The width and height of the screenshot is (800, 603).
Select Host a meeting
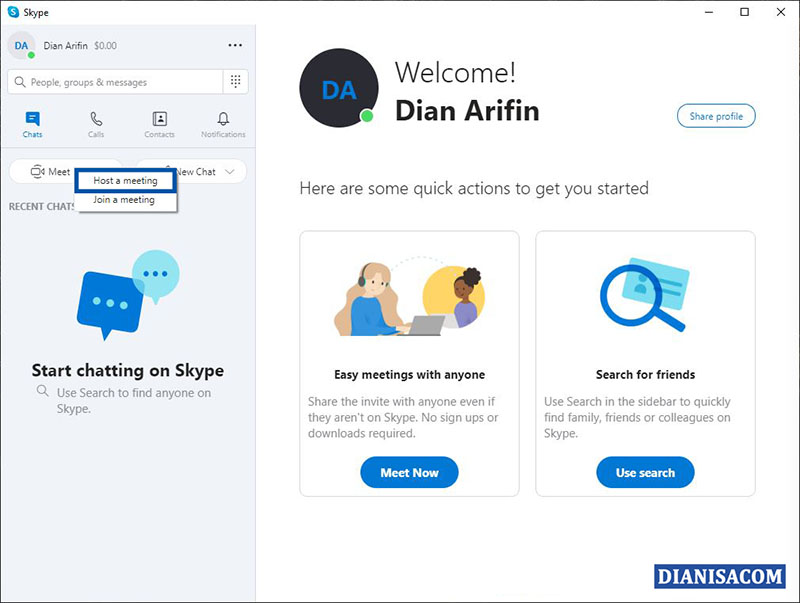tap(126, 181)
